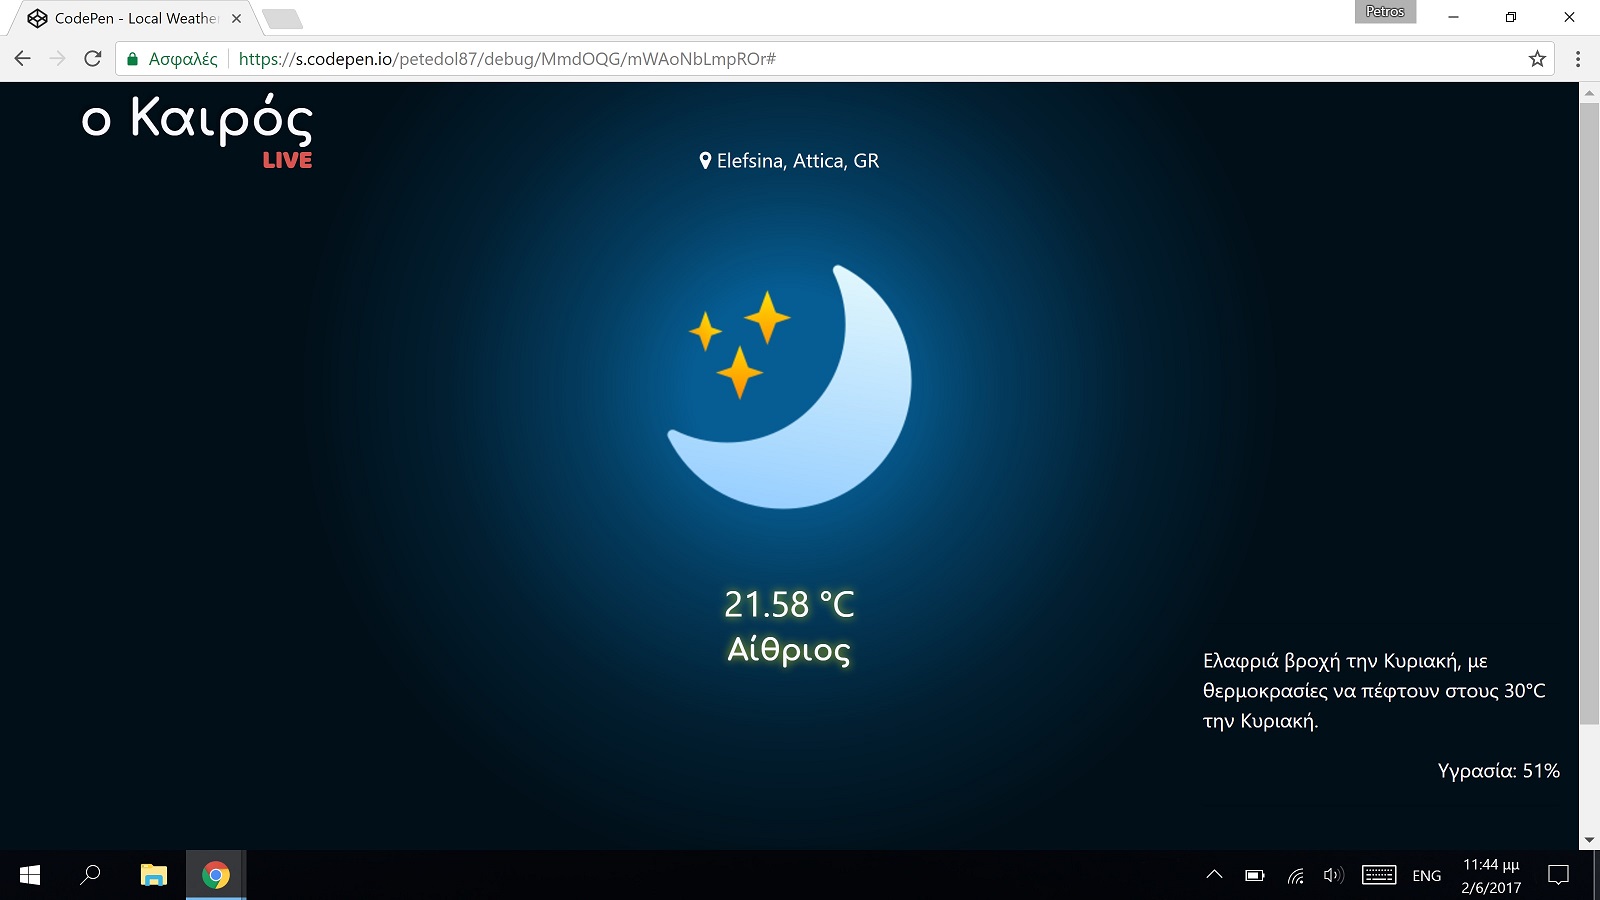Click the back navigation arrow

(22, 58)
